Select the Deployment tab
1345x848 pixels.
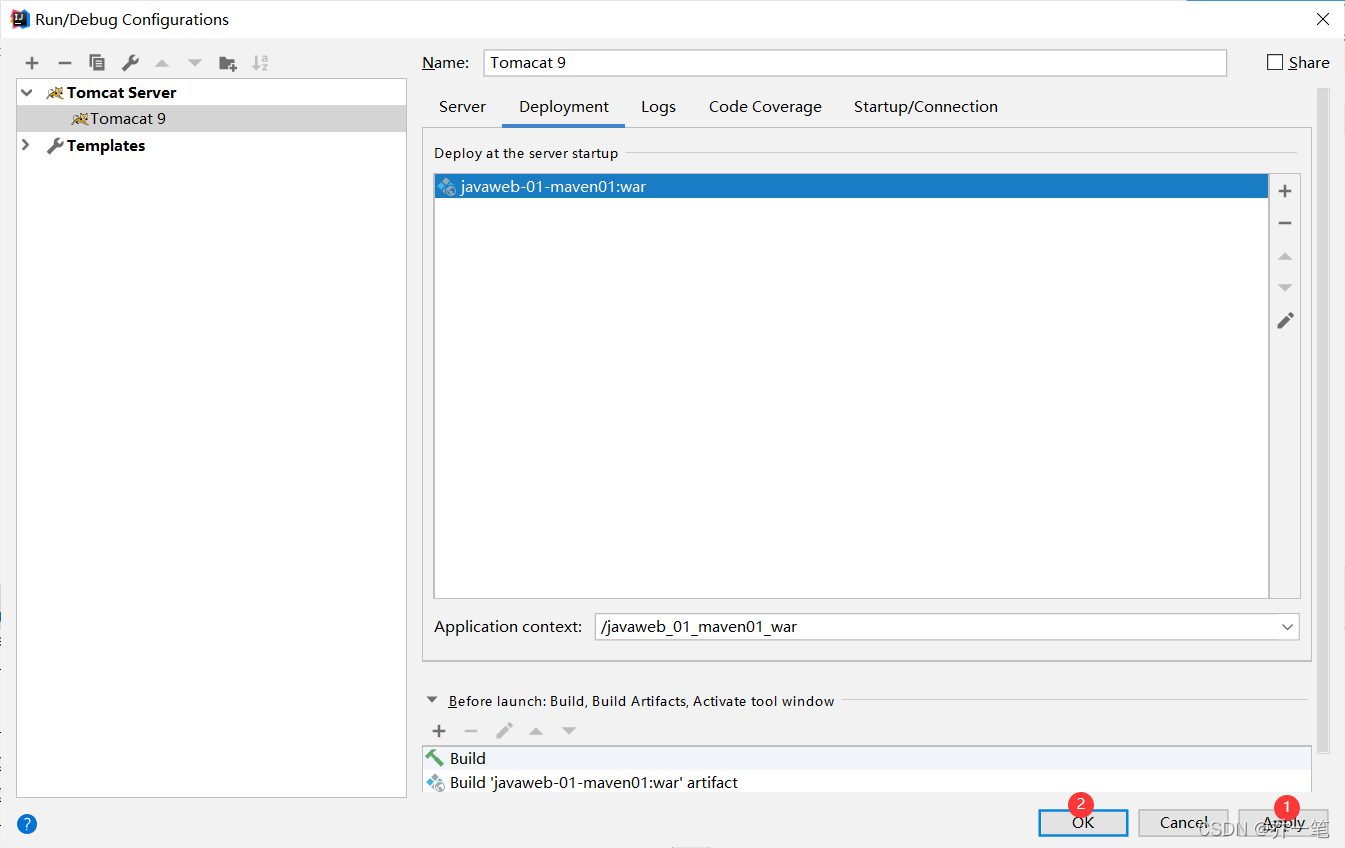(x=564, y=107)
